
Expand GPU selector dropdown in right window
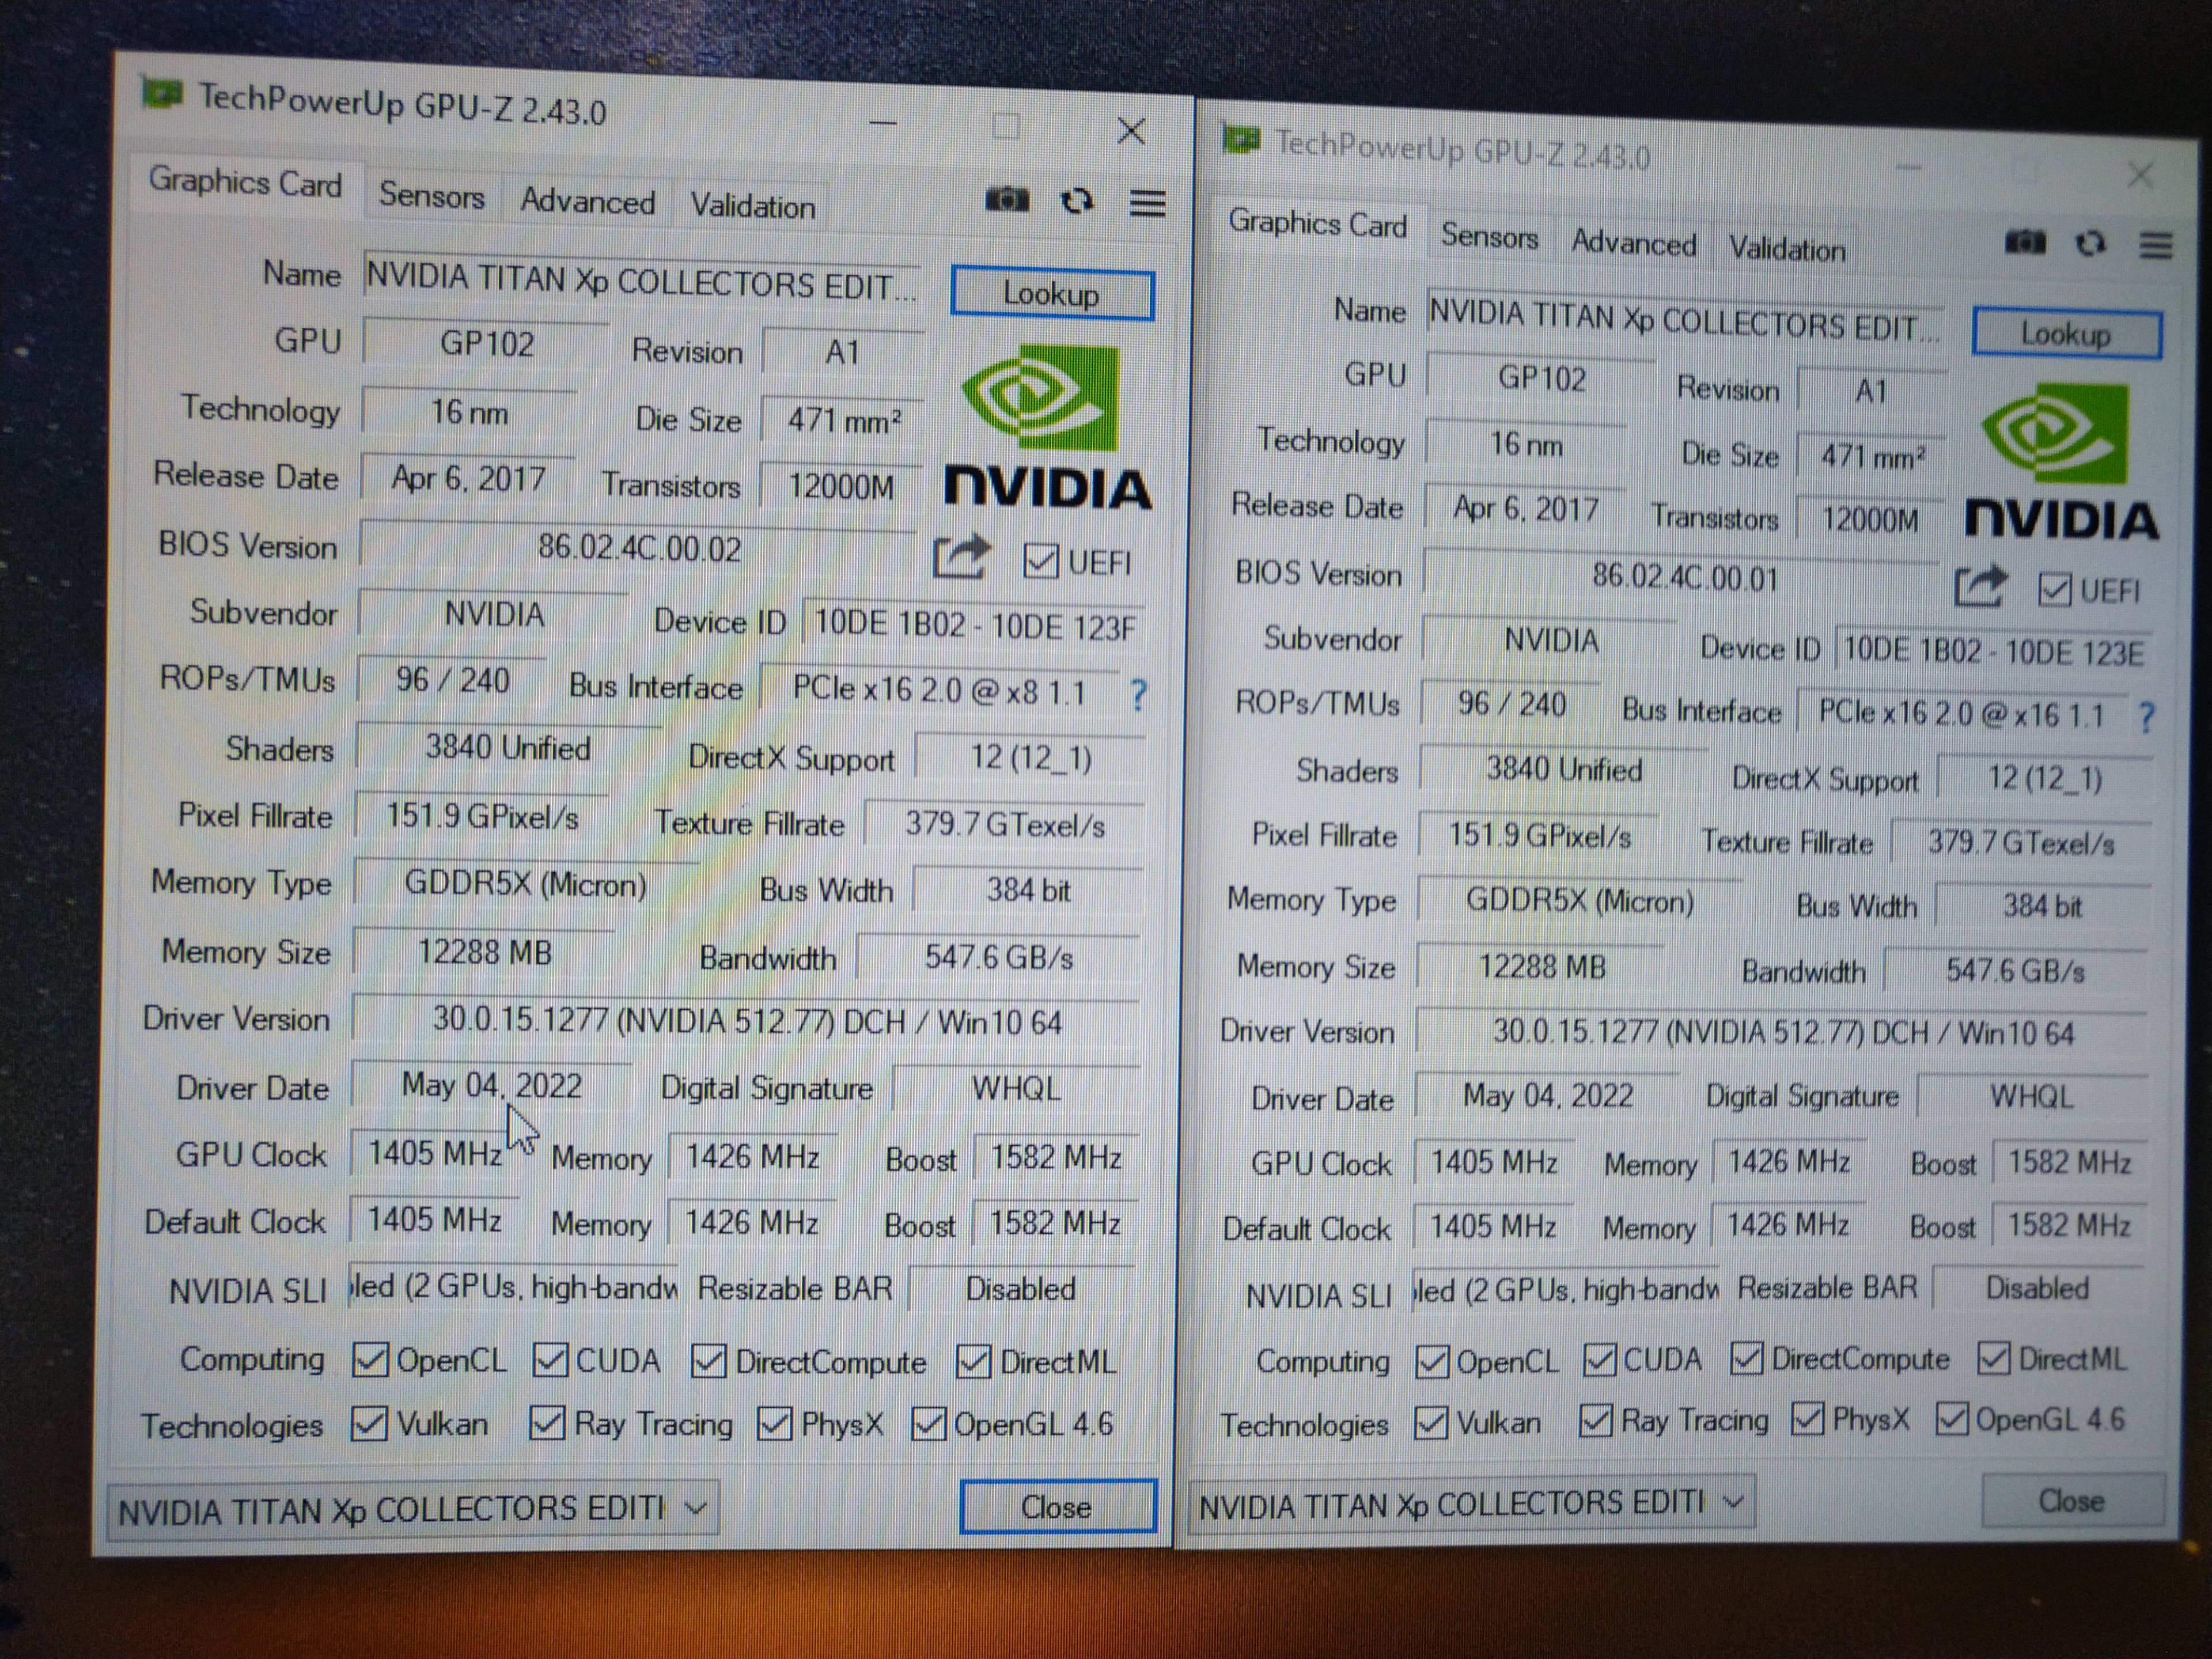pos(1734,1501)
